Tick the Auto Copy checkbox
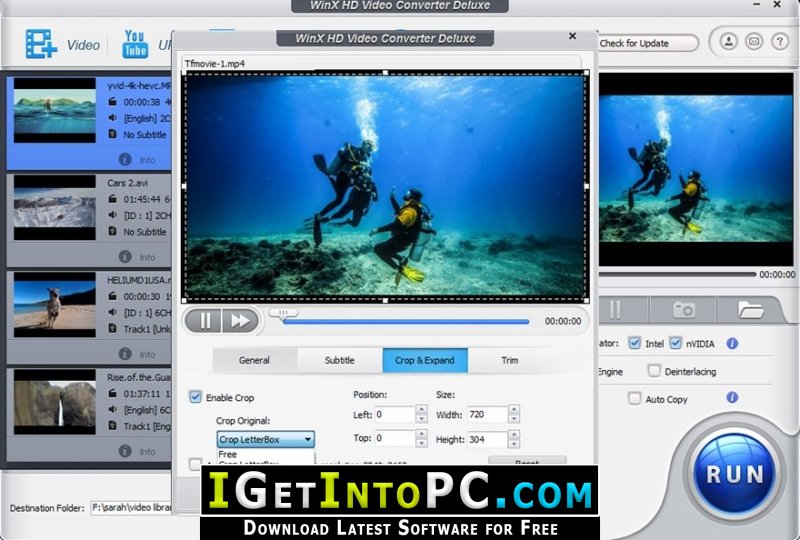The image size is (800, 540). click(x=634, y=398)
